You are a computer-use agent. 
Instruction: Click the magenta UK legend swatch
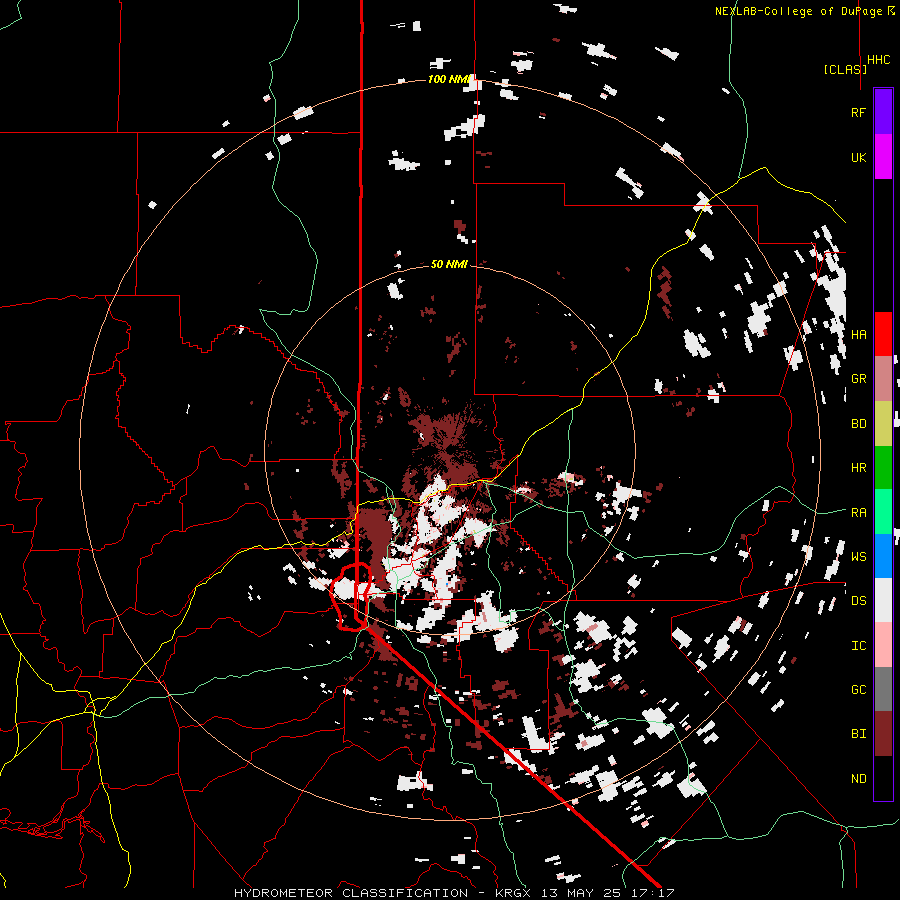883,157
